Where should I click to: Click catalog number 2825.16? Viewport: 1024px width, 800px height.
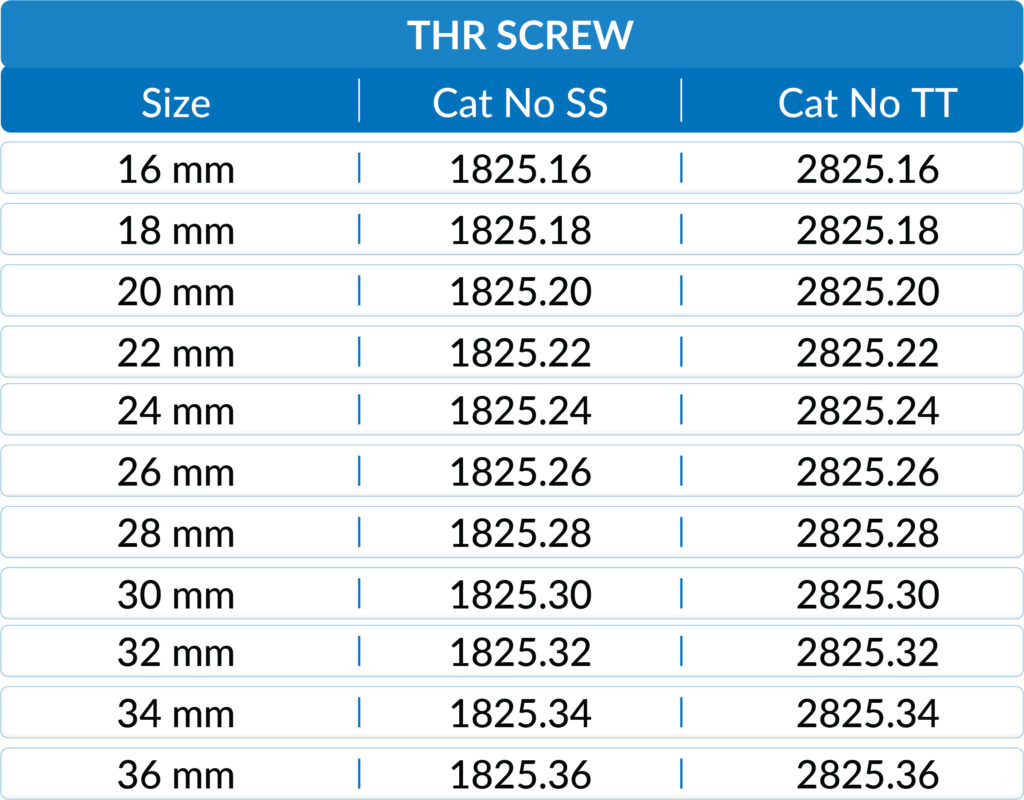click(x=867, y=170)
